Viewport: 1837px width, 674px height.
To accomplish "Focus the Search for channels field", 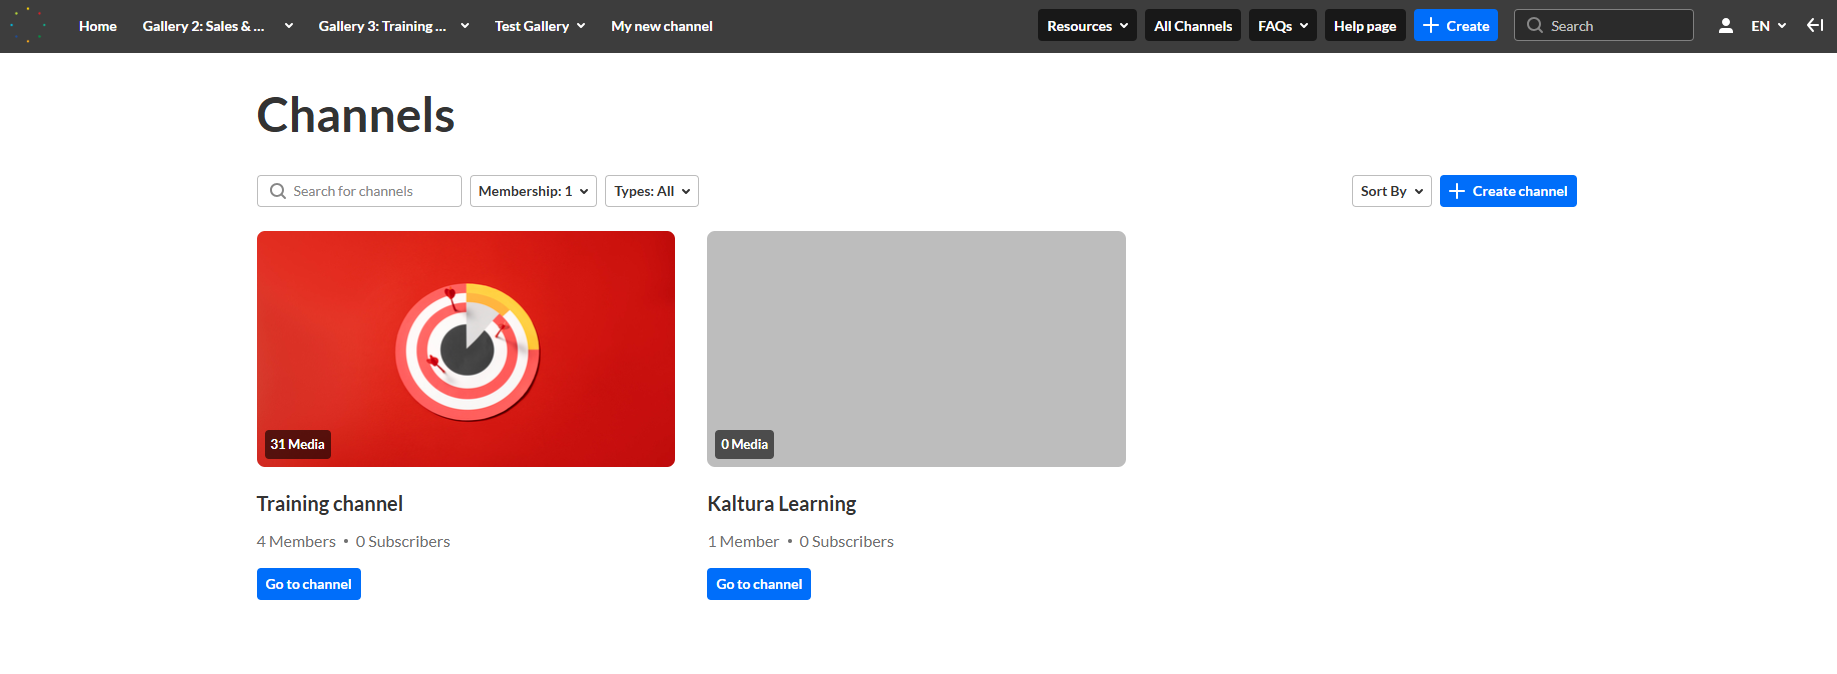I will pos(359,191).
